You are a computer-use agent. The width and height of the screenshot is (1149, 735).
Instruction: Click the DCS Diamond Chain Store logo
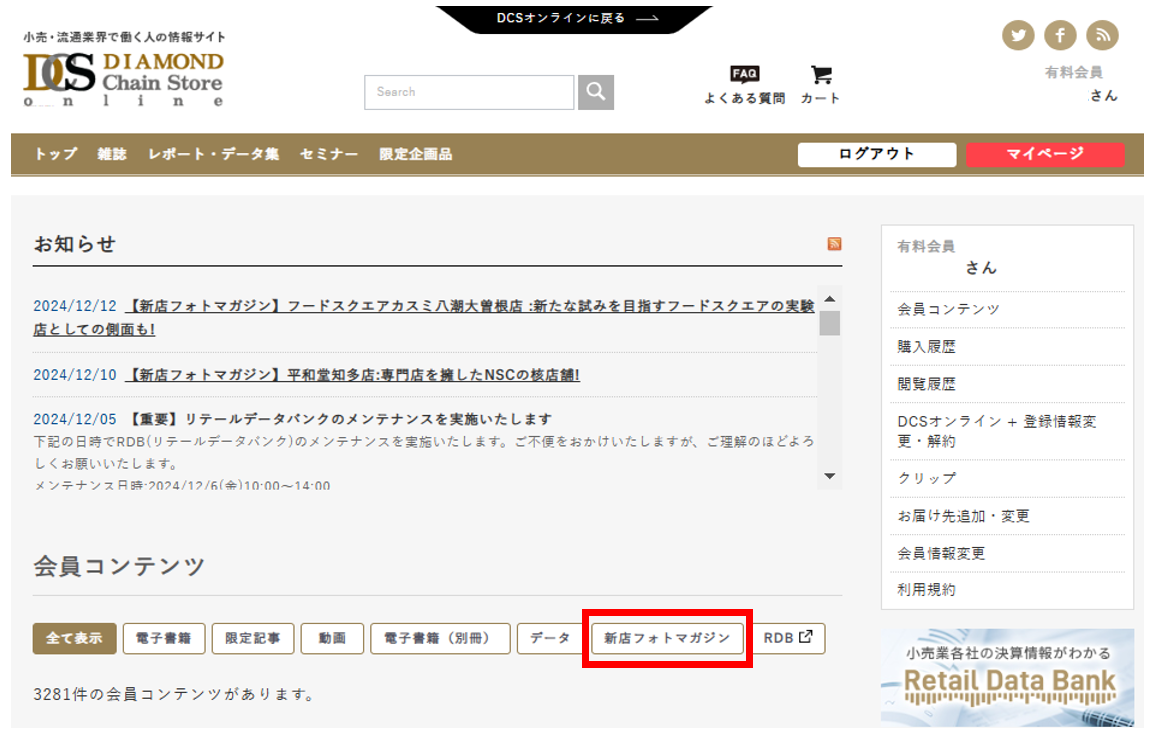(x=124, y=78)
